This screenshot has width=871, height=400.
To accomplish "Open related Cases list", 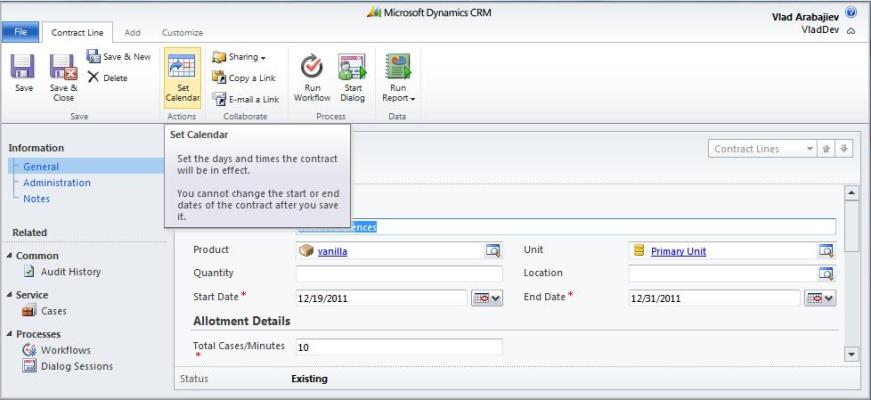I will pyautogui.click(x=44, y=311).
